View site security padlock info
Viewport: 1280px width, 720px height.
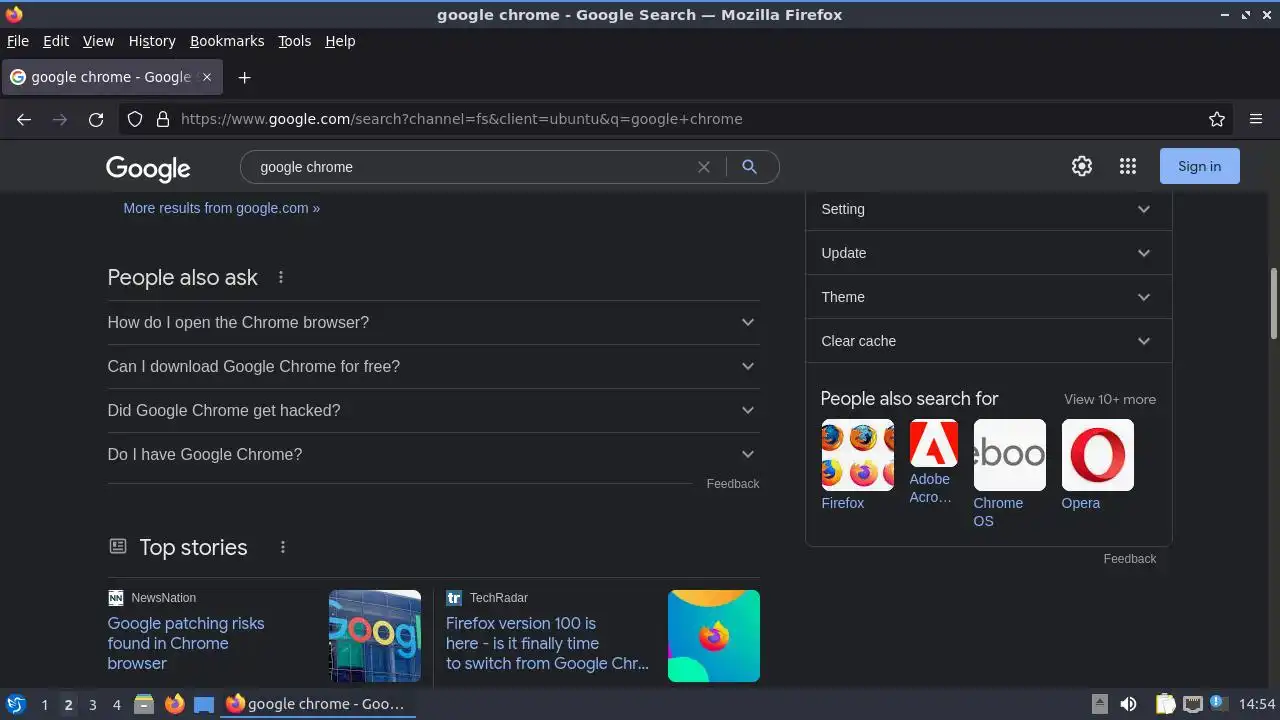tap(163, 119)
